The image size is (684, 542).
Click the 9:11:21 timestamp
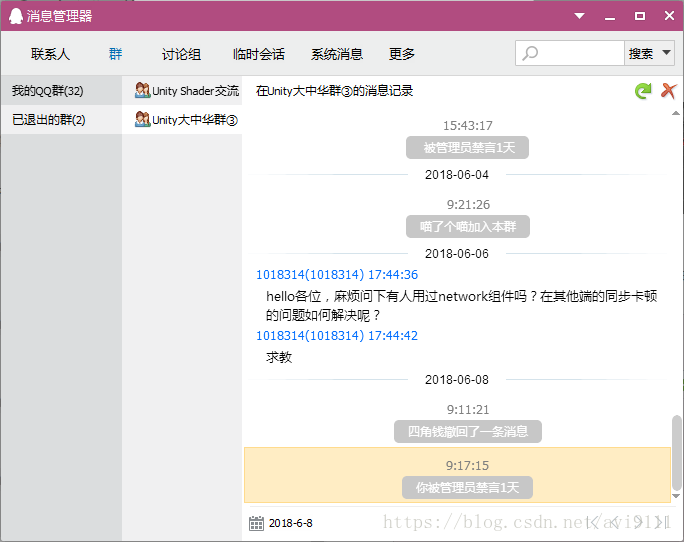pos(468,410)
